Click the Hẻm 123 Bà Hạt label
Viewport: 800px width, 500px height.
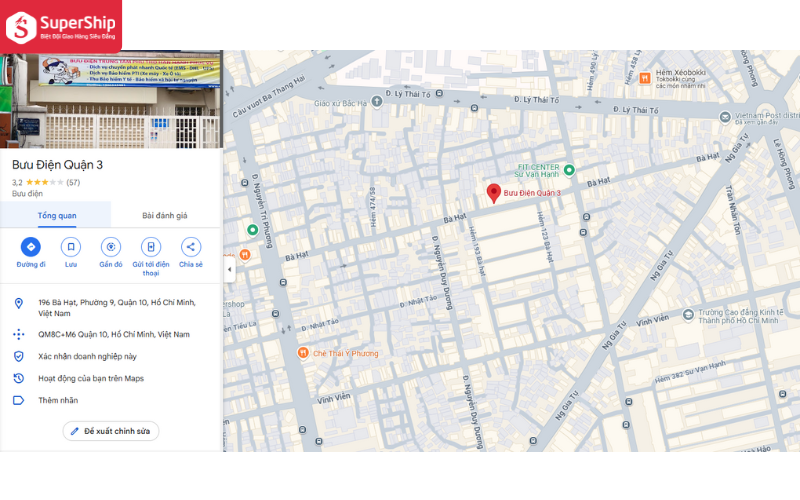[x=544, y=237]
